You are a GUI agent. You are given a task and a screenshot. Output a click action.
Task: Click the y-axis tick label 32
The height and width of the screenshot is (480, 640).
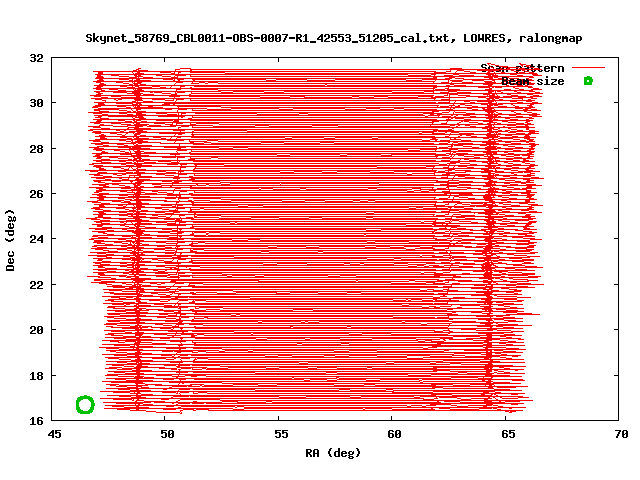(x=36, y=58)
